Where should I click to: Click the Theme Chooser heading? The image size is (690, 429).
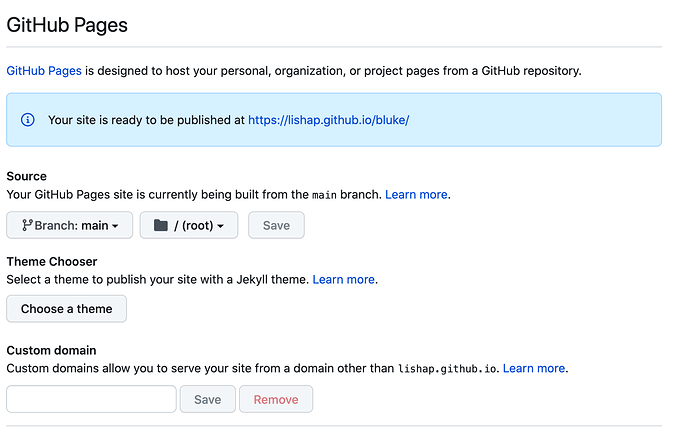pos(52,261)
